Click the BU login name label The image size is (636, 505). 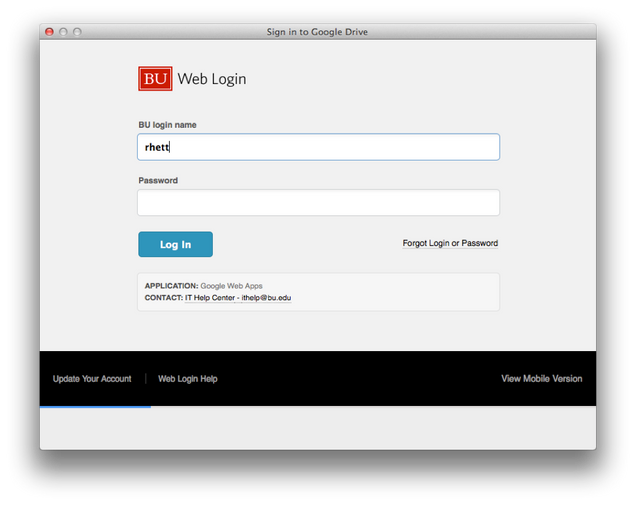(x=167, y=125)
